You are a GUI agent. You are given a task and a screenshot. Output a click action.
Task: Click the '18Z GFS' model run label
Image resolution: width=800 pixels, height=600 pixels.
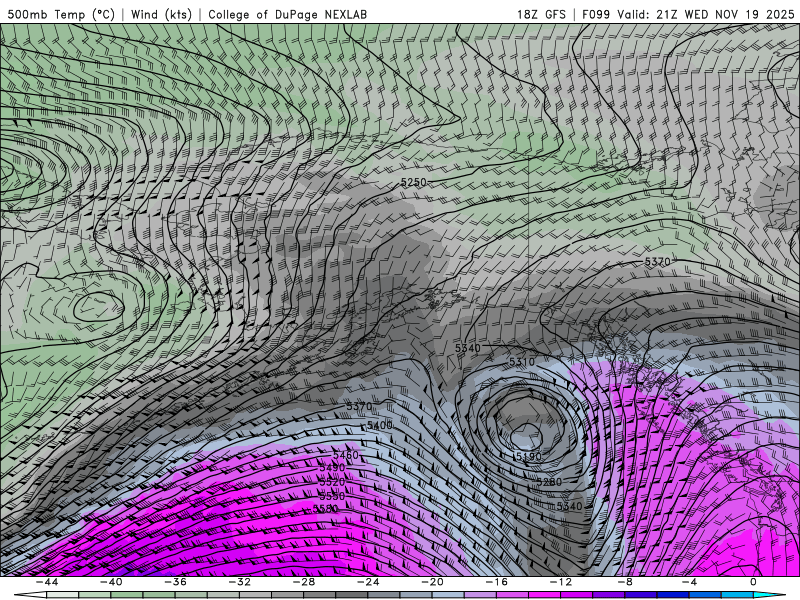coord(541,14)
